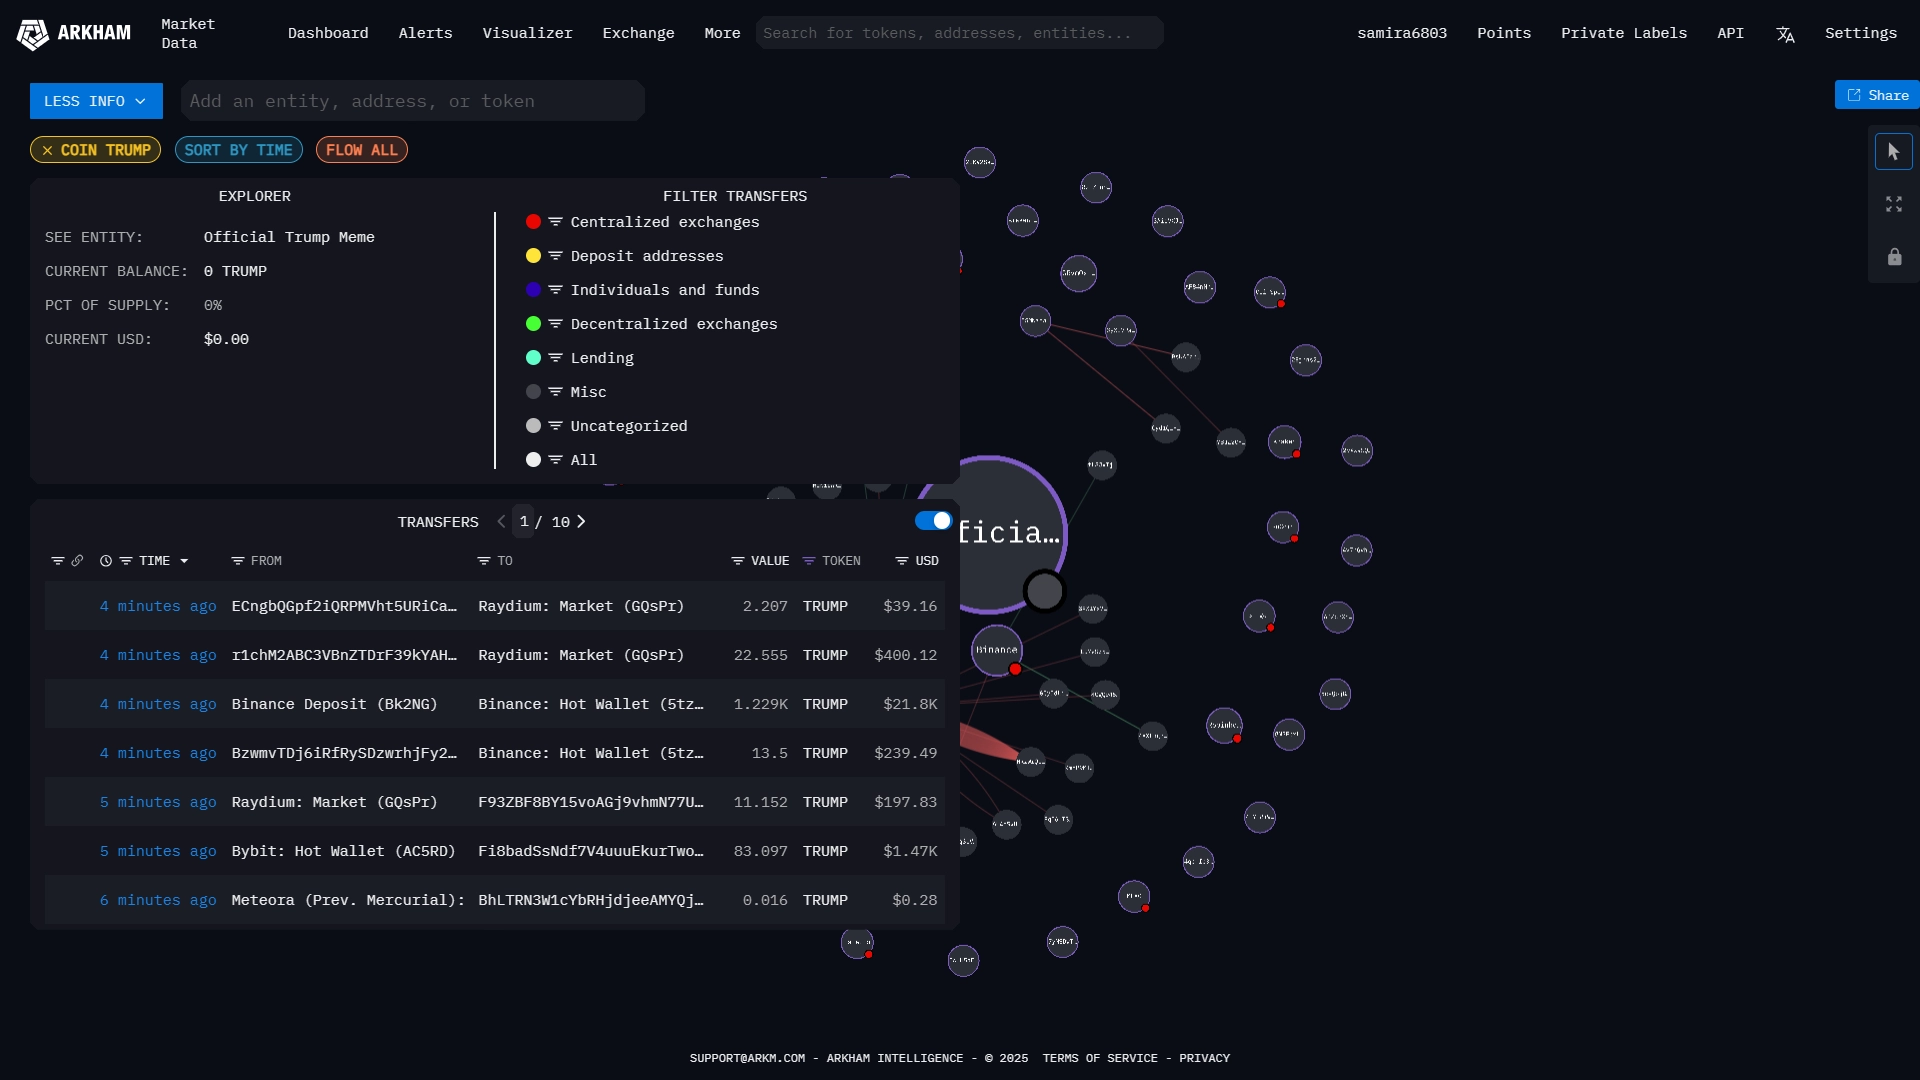Click filter icon beside Centralized exchanges
Image resolution: width=1920 pixels, height=1080 pixels.
[x=555, y=222]
